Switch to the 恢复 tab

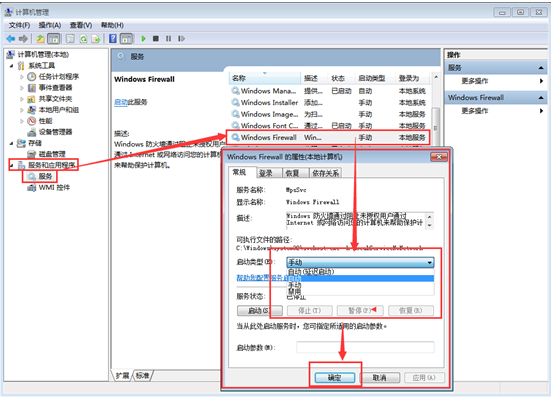pos(296,173)
